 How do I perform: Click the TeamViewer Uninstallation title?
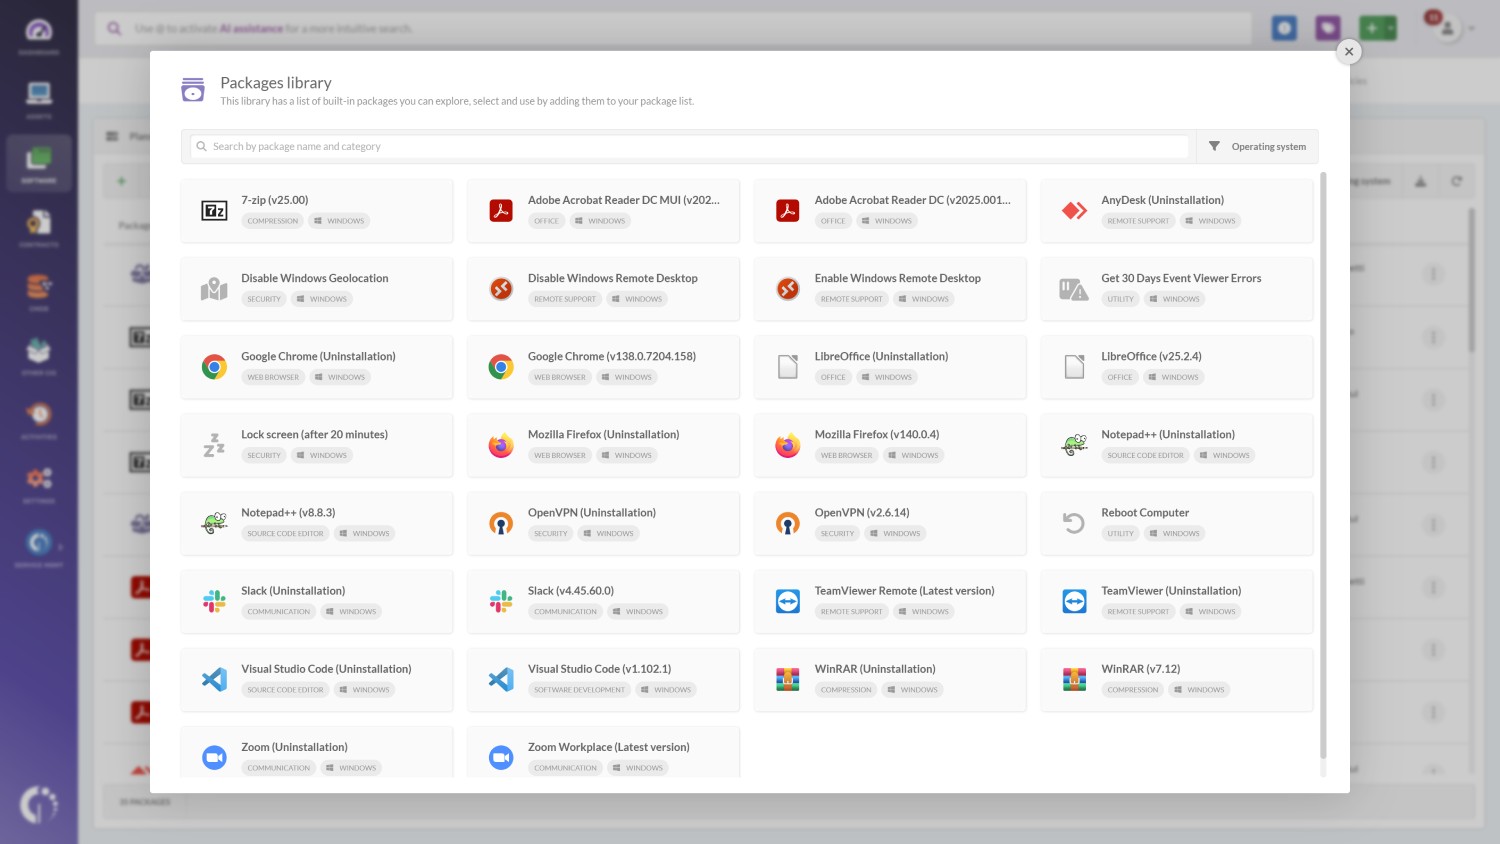[1171, 591]
